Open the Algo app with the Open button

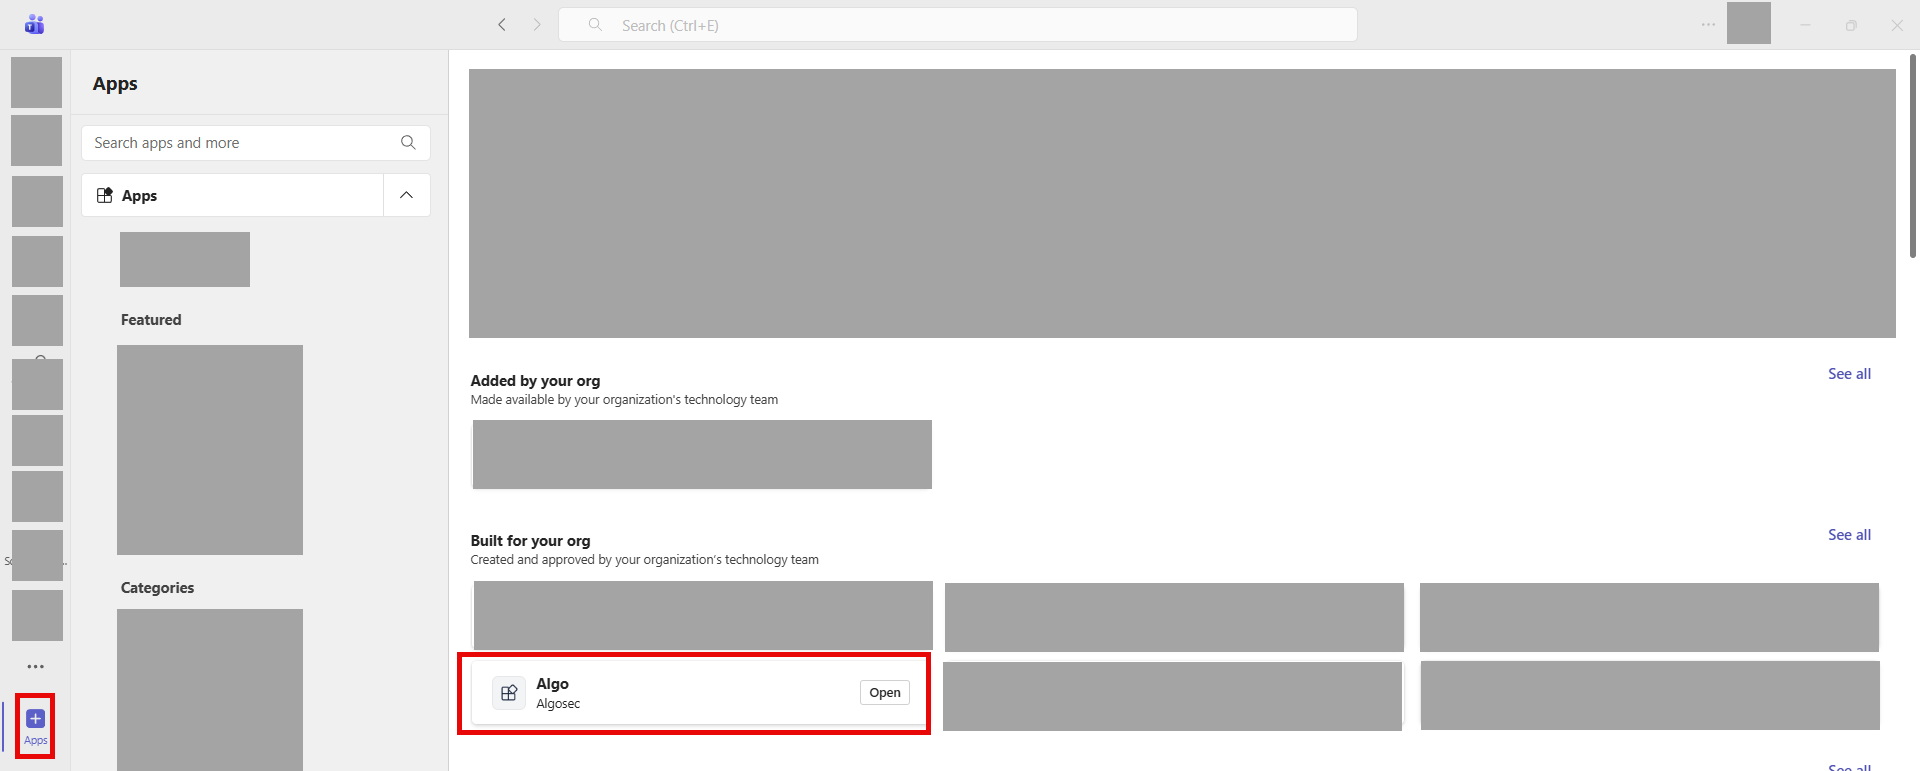[884, 693]
